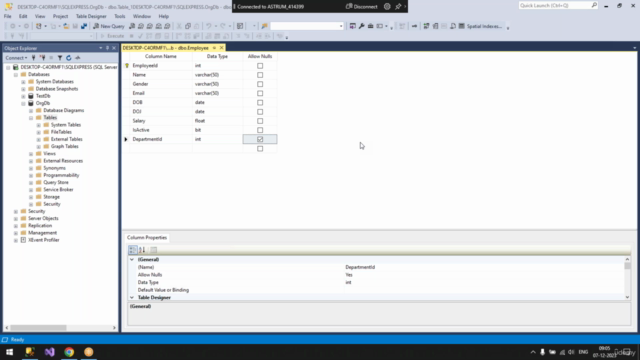This screenshot has height=360, width=640.
Task: Refresh the Object Explorer tree
Action: tap(69, 58)
